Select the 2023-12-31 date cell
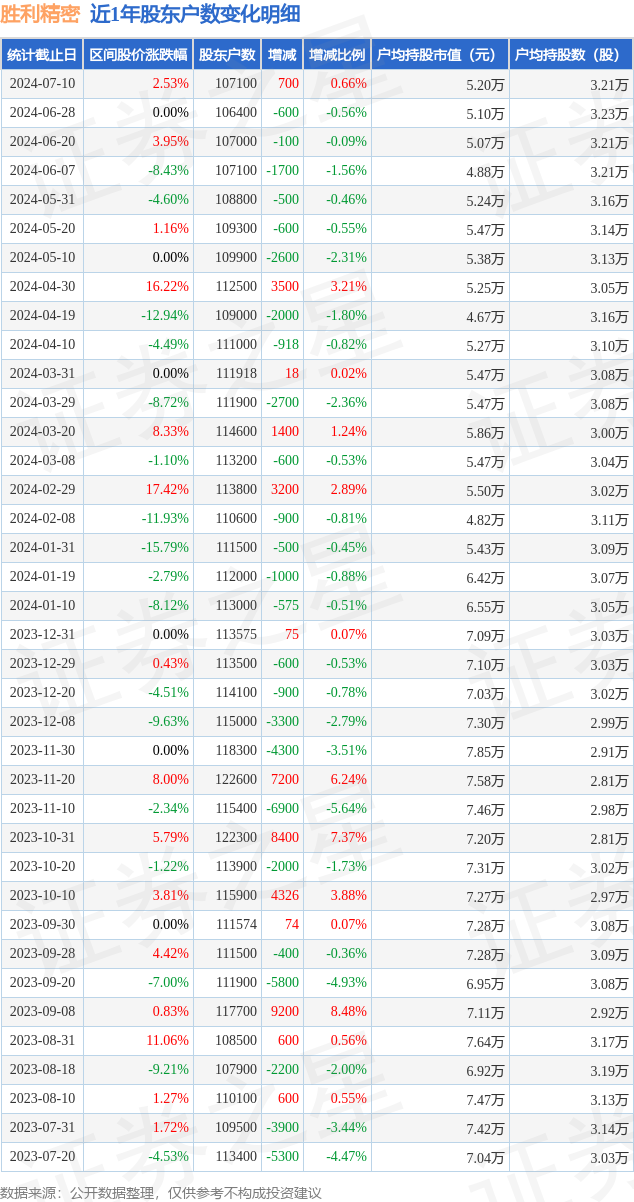This screenshot has width=634, height=1202. coord(42,635)
